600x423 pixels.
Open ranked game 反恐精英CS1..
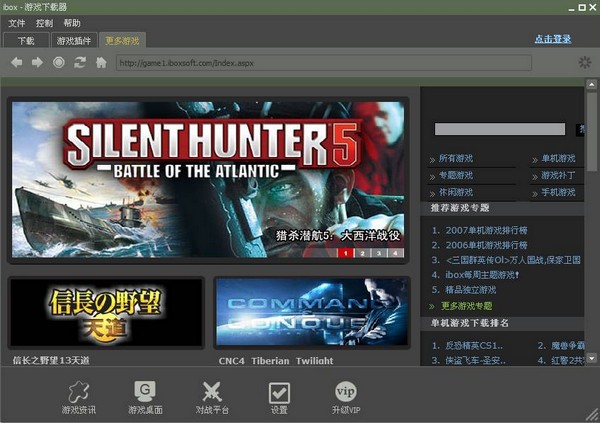coord(474,346)
